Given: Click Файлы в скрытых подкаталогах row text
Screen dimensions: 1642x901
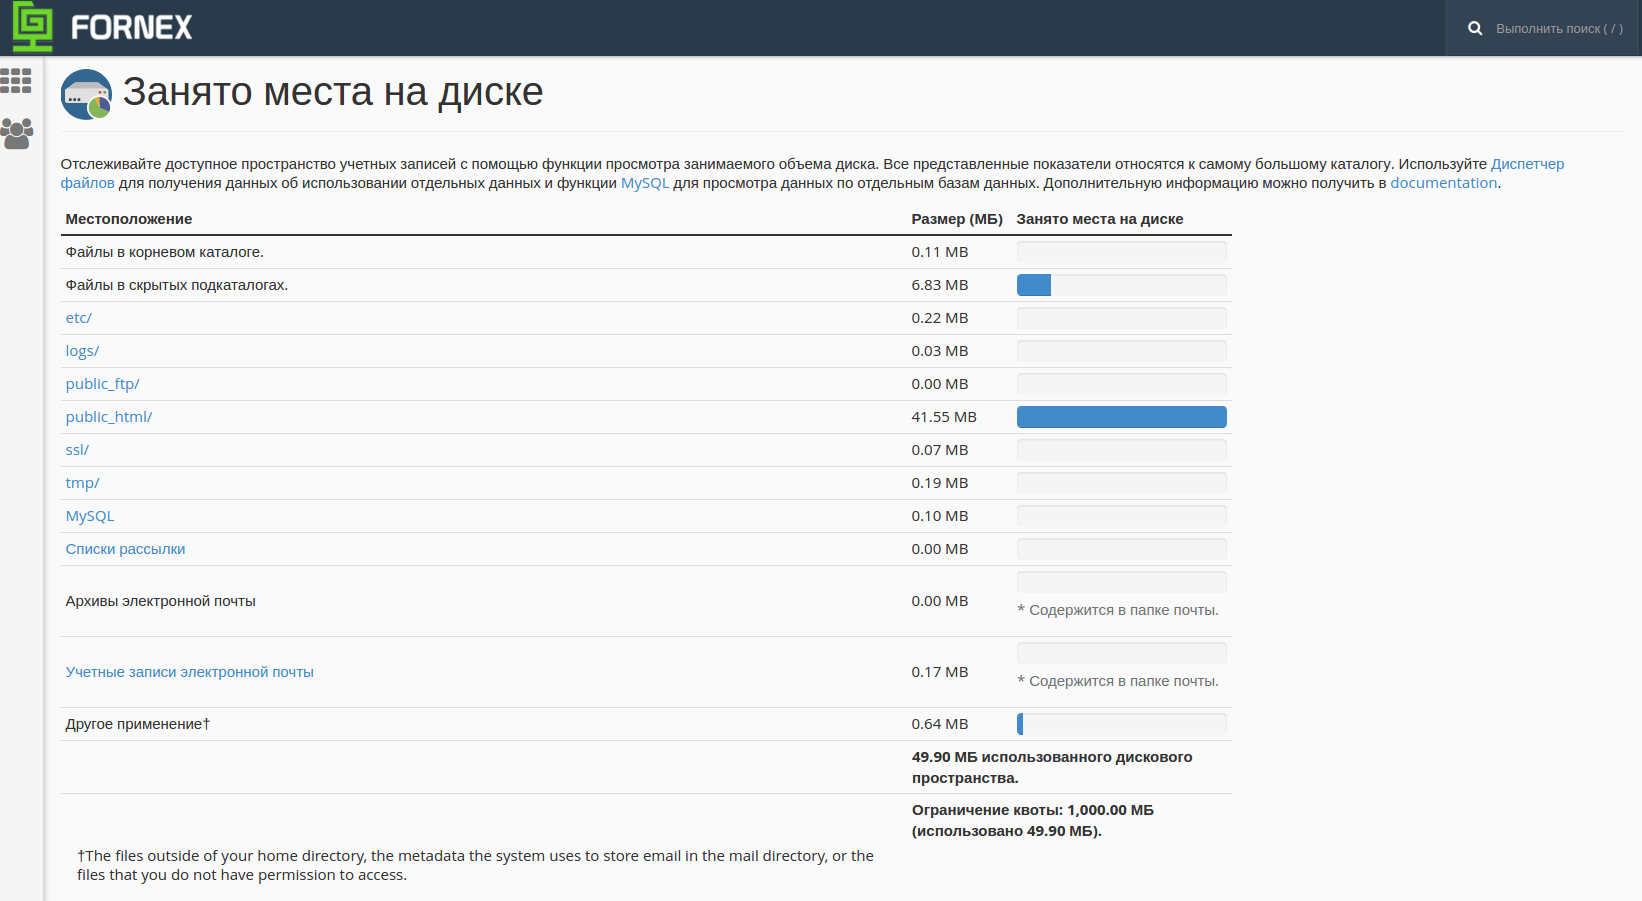Looking at the screenshot, I should pyautogui.click(x=177, y=285).
